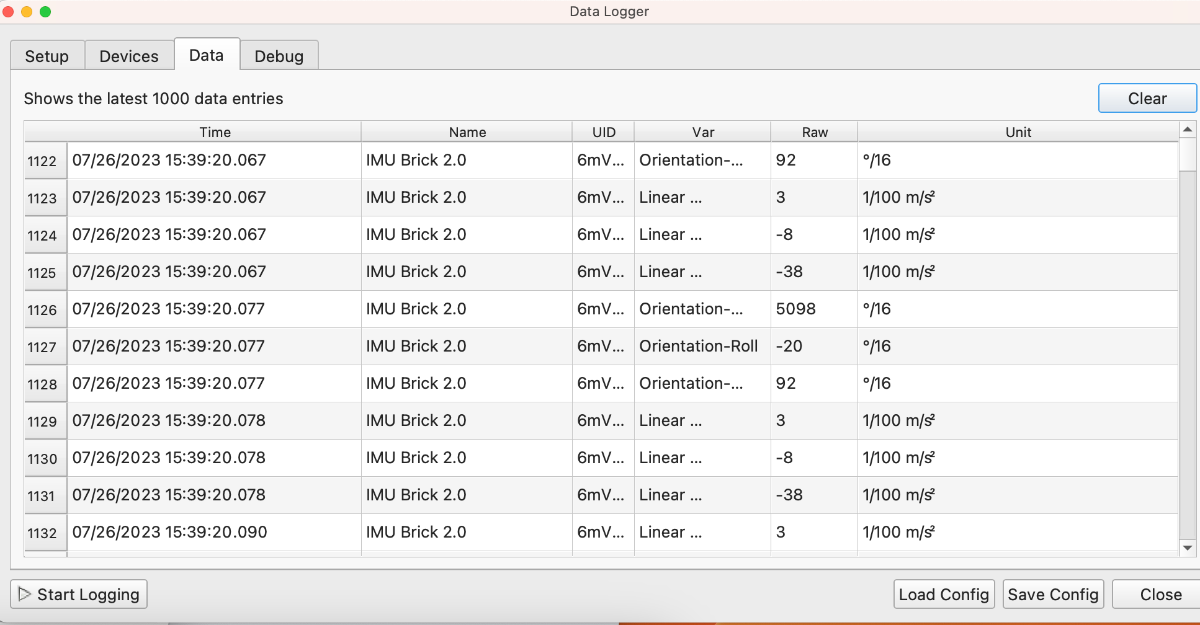This screenshot has width=1200, height=625.
Task: Click the Name column header
Action: [467, 132]
